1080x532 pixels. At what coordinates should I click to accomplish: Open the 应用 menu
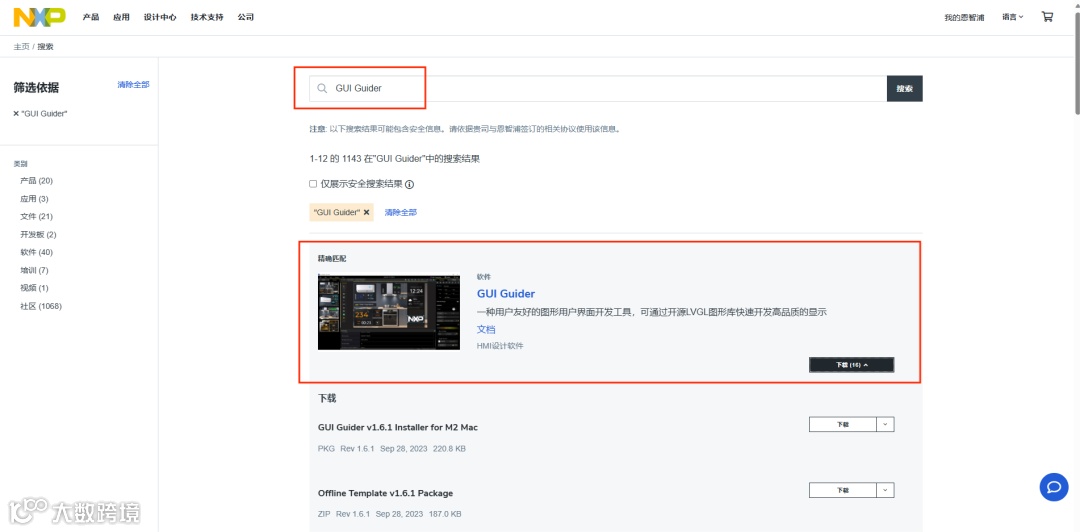pyautogui.click(x=121, y=17)
